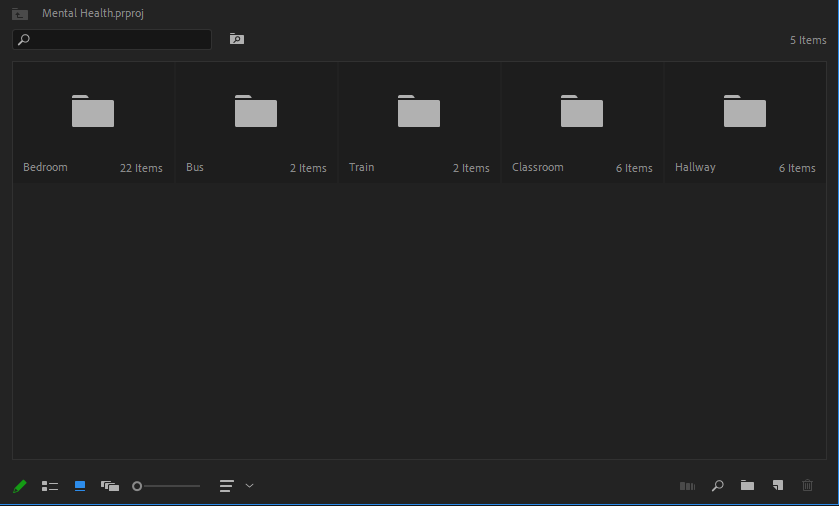Switch to Freeform View
Screen dimensions: 839x506
(110, 486)
